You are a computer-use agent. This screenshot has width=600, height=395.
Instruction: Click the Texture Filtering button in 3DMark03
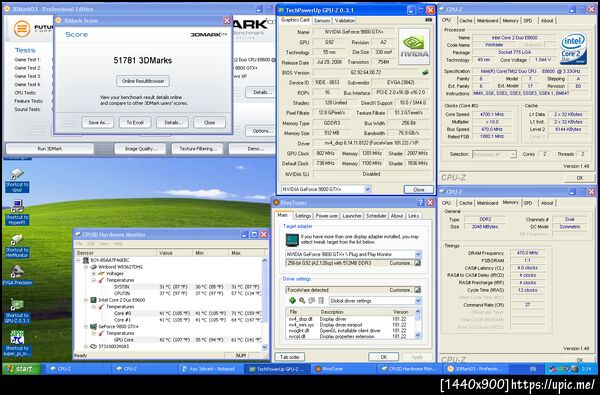pyautogui.click(x=198, y=149)
